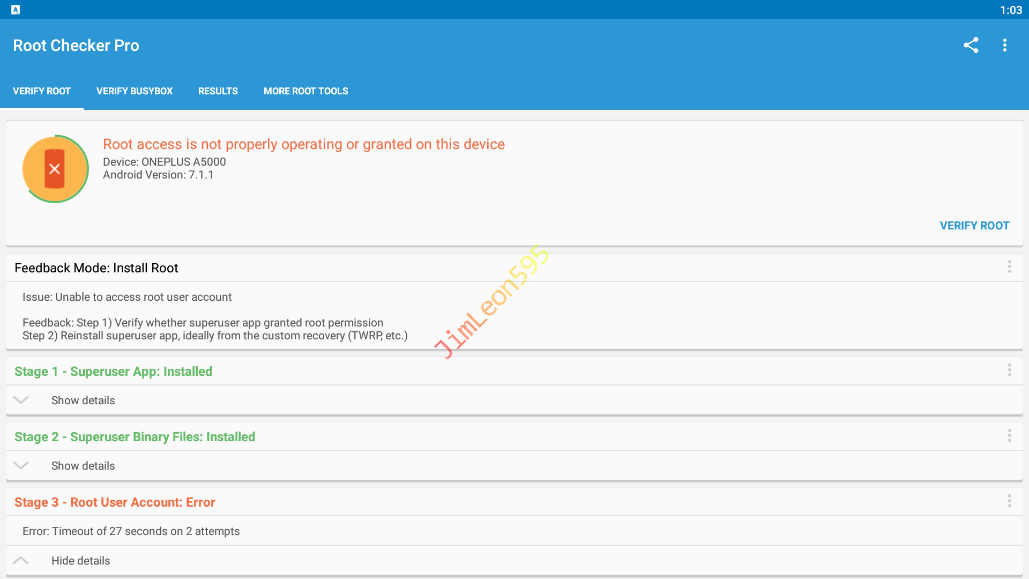Click Show details under Stage 1
Image resolution: width=1029 pixels, height=579 pixels.
[83, 400]
